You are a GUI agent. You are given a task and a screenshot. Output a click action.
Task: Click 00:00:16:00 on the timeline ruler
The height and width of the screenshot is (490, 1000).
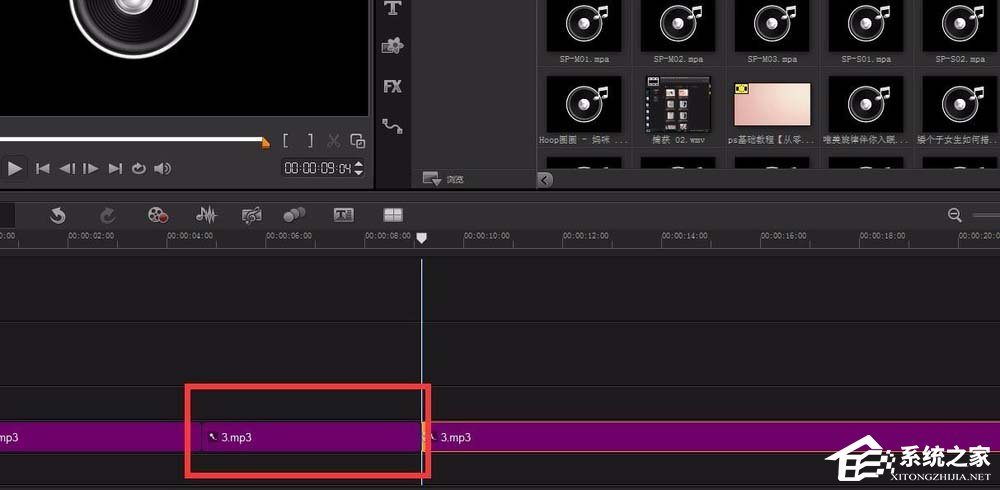(784, 236)
